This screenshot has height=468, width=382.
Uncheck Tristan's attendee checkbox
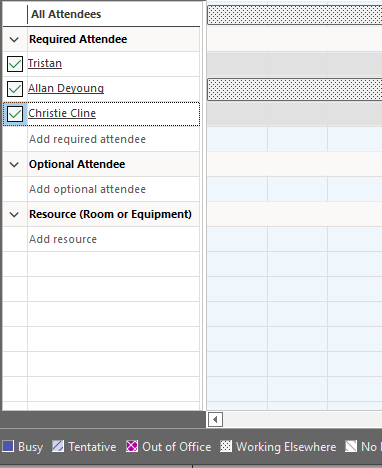[x=15, y=64]
